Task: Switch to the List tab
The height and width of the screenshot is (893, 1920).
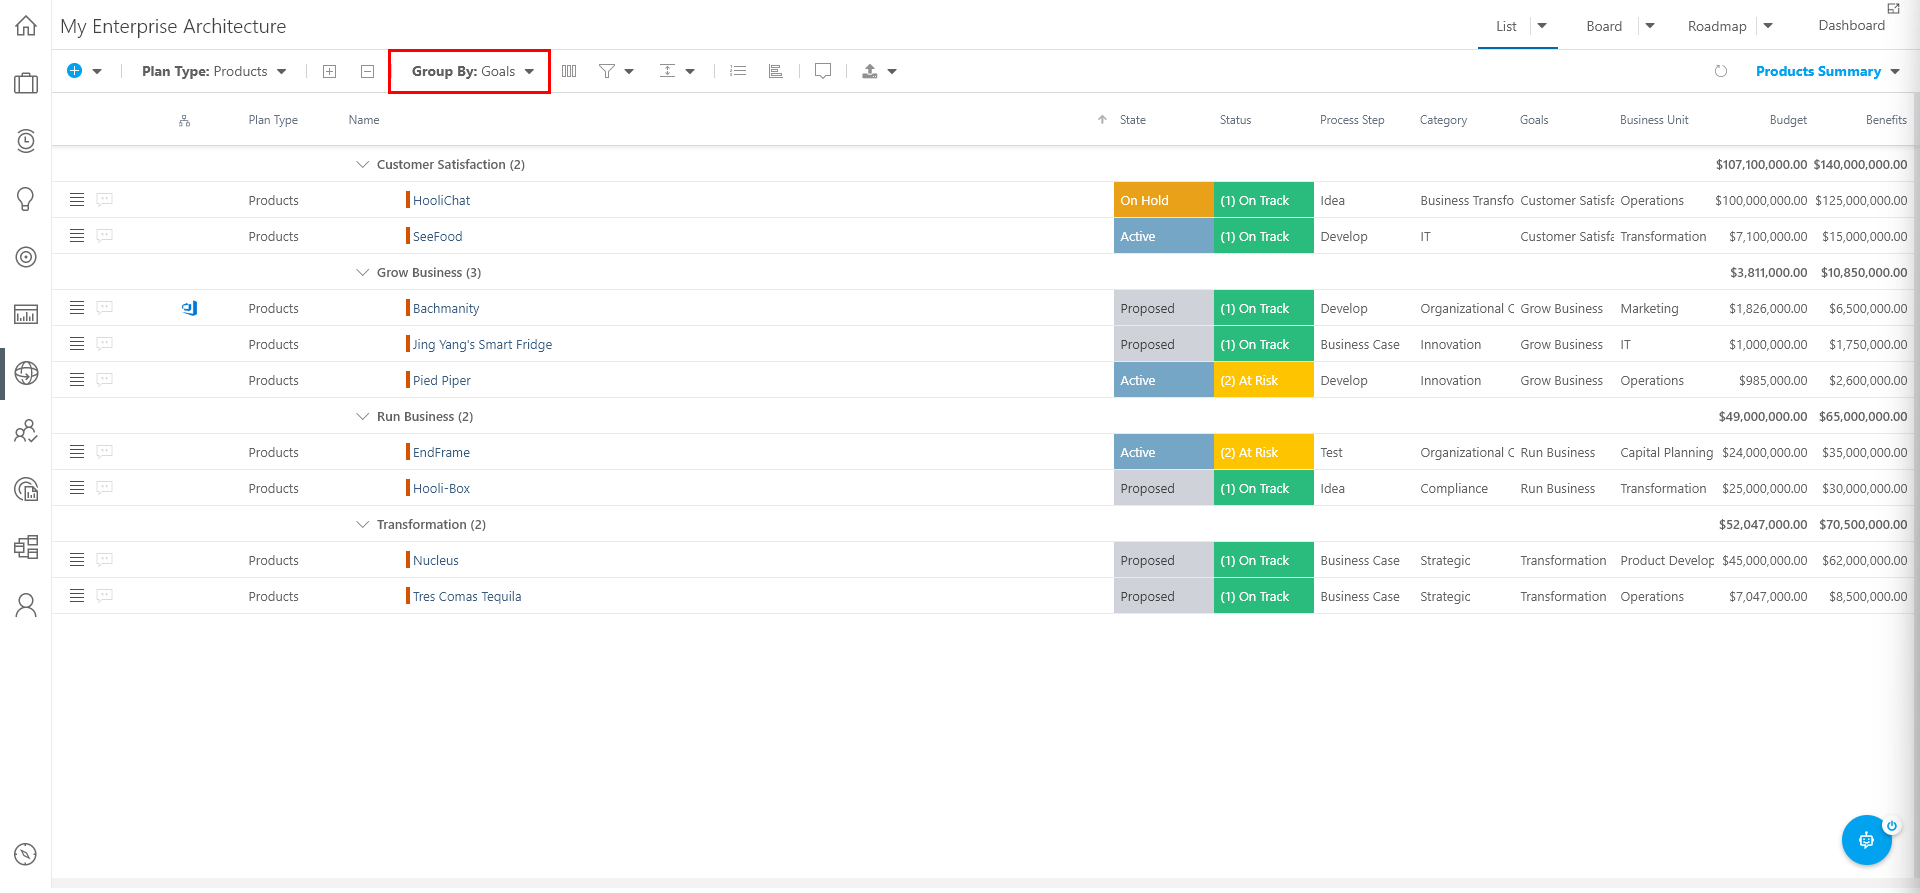Action: 1506,26
